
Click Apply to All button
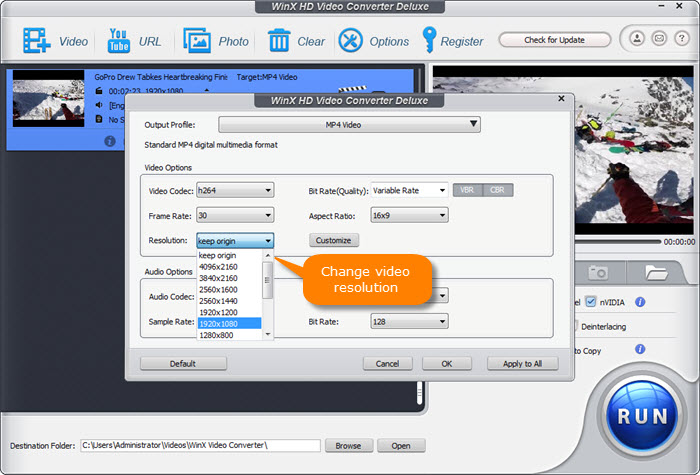point(522,363)
